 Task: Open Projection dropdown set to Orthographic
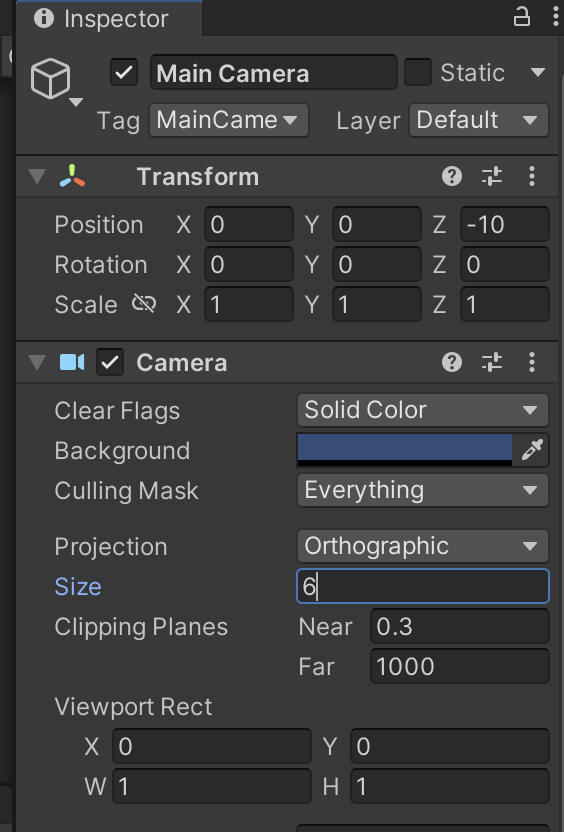point(422,546)
